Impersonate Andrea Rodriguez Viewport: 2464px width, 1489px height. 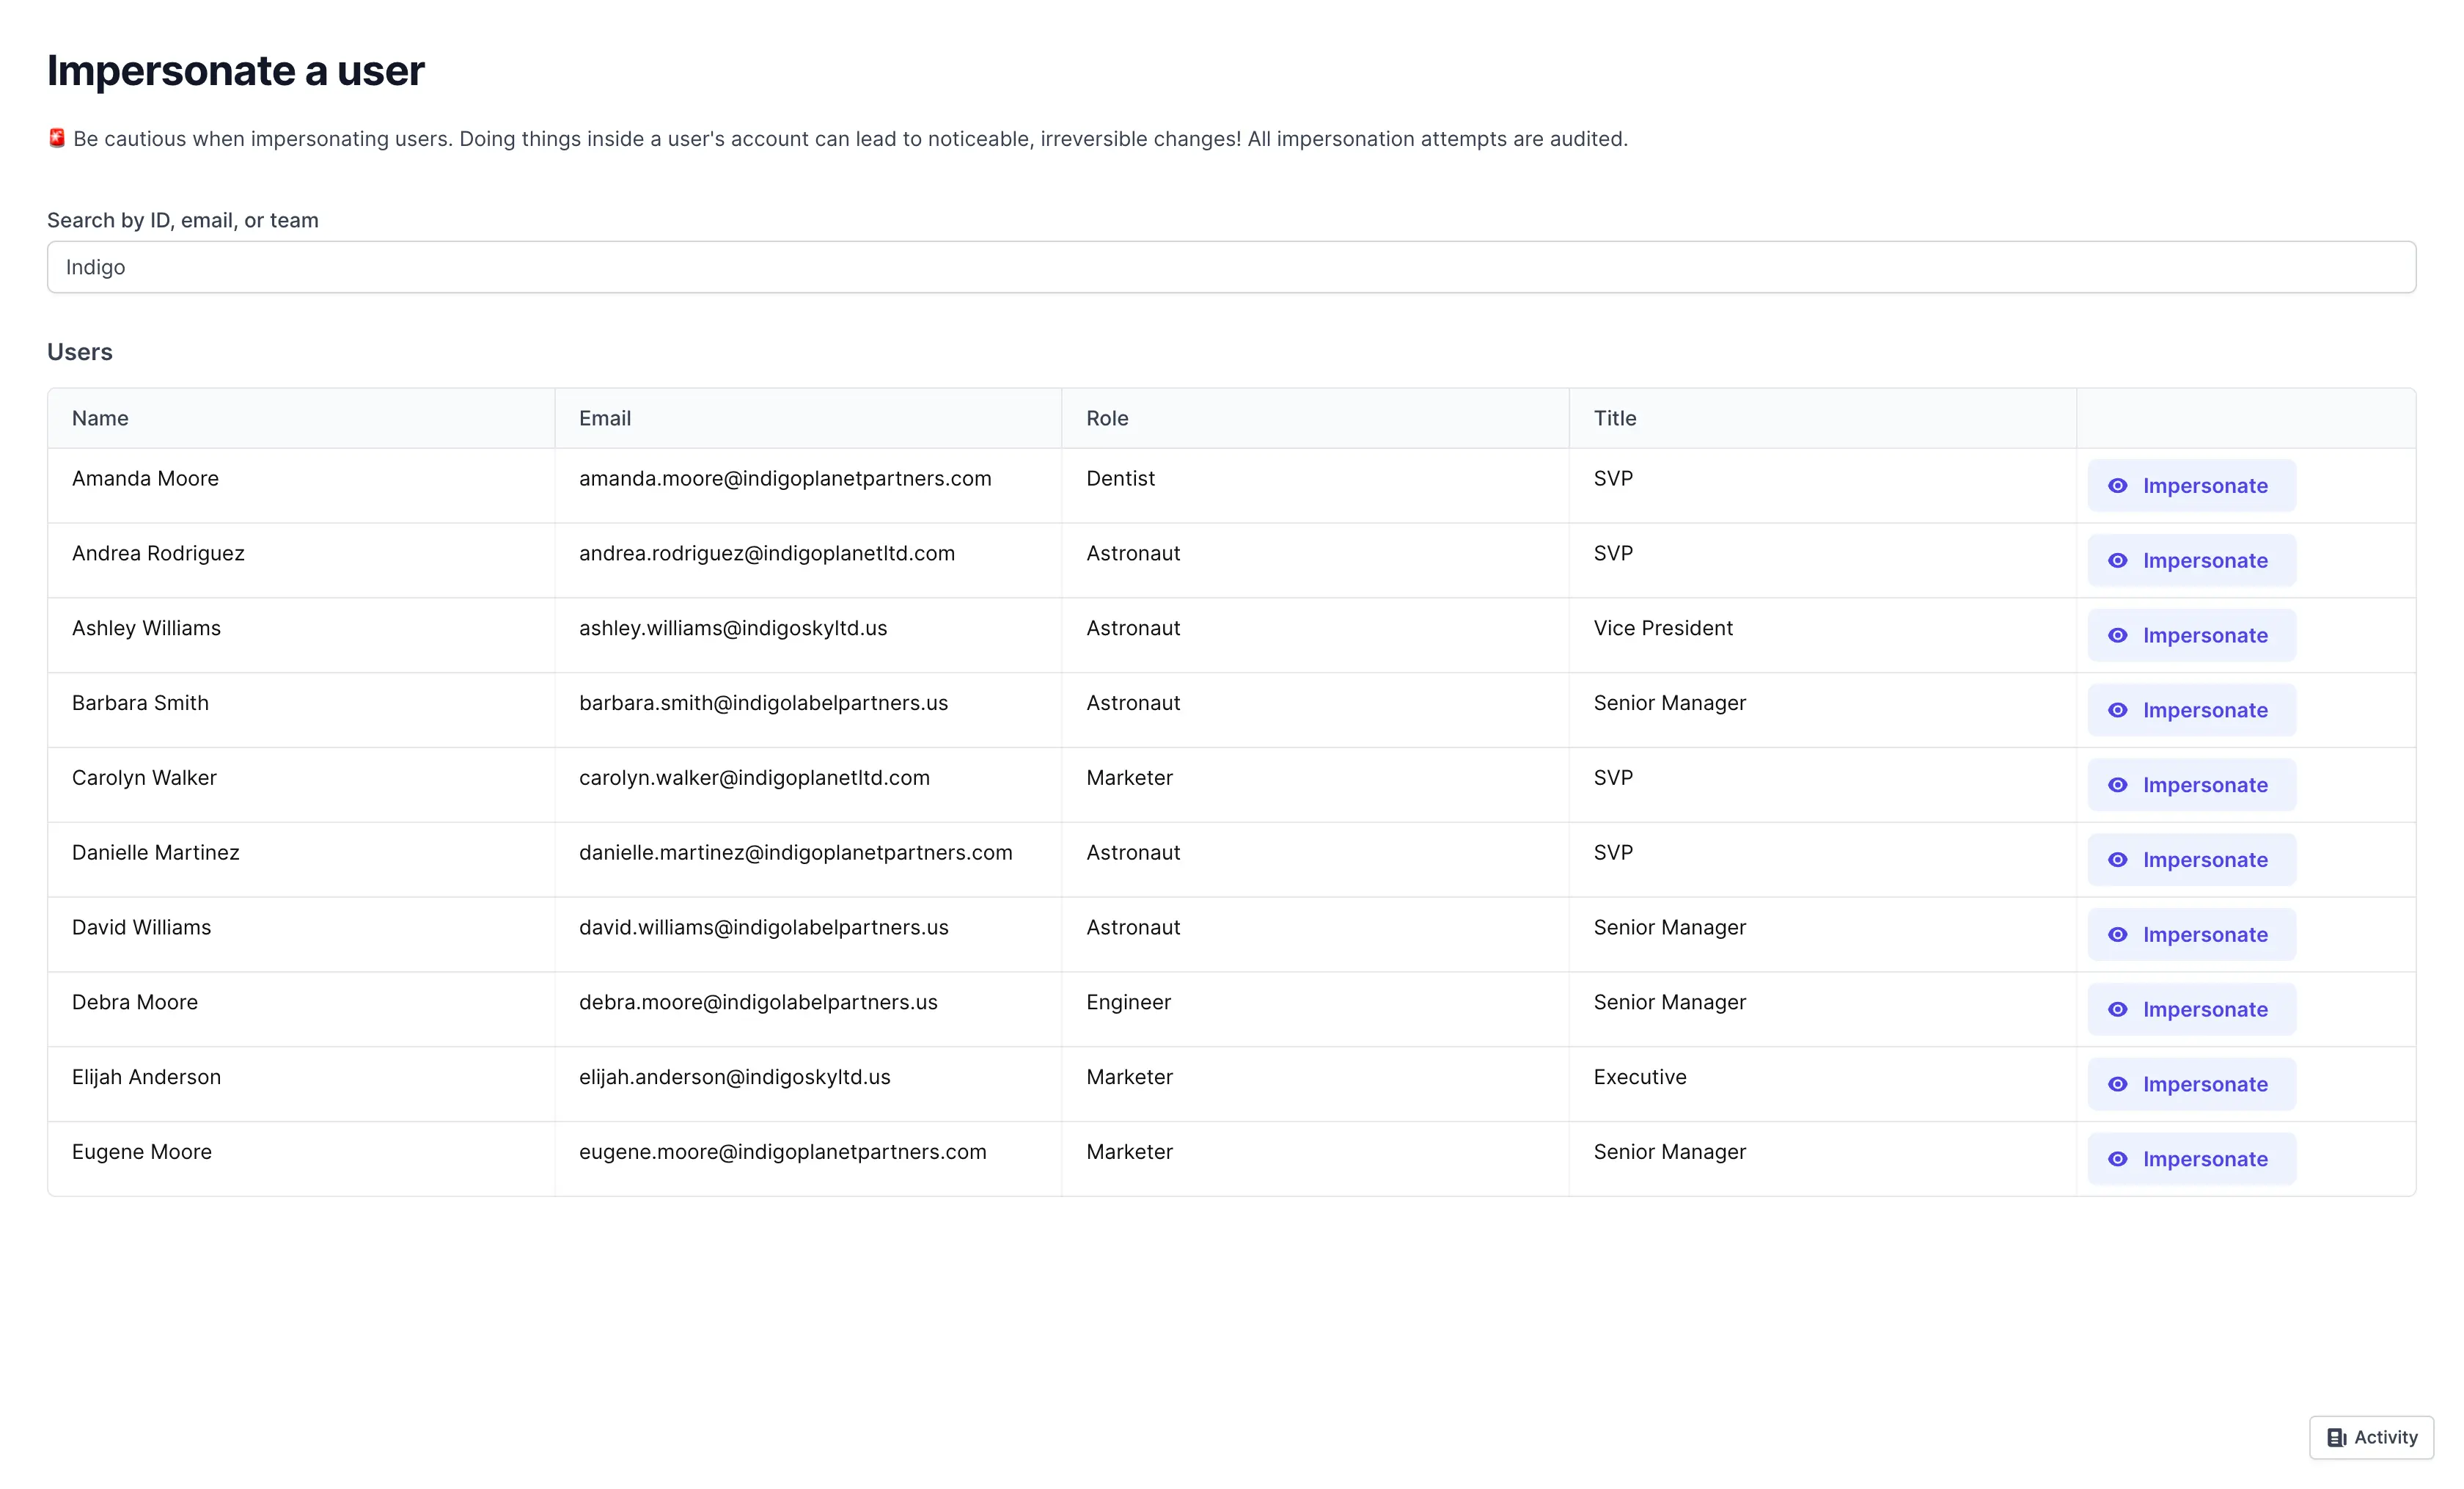pyautogui.click(x=2191, y=561)
